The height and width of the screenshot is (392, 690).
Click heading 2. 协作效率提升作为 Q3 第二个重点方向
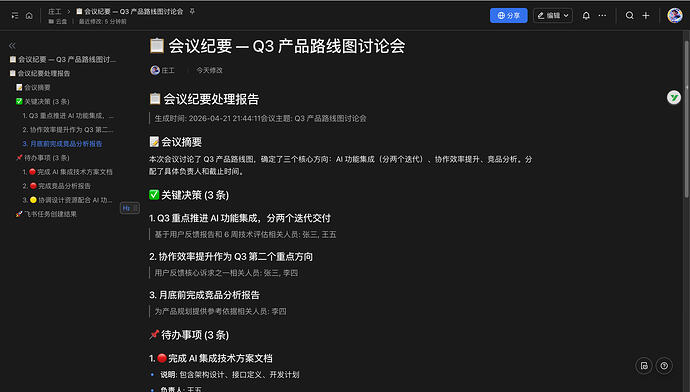click(231, 256)
